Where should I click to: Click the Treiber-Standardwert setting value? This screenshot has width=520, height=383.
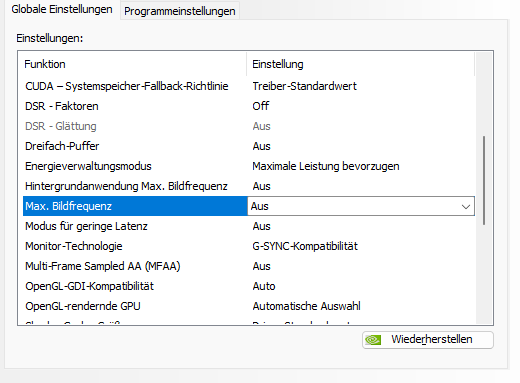pos(304,86)
